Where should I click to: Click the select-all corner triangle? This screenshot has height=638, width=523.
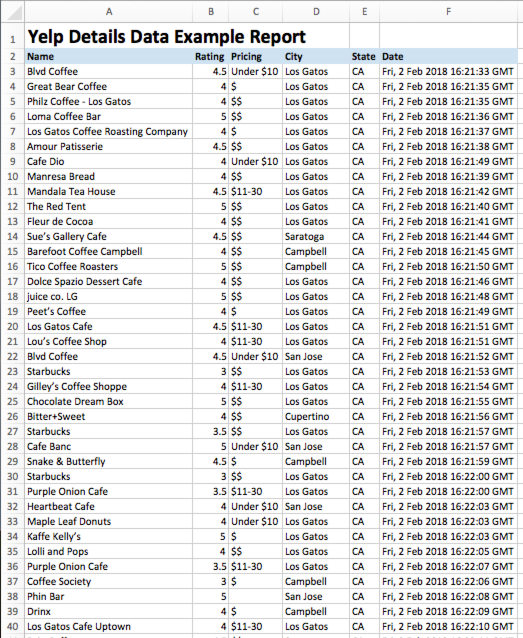click(x=13, y=12)
